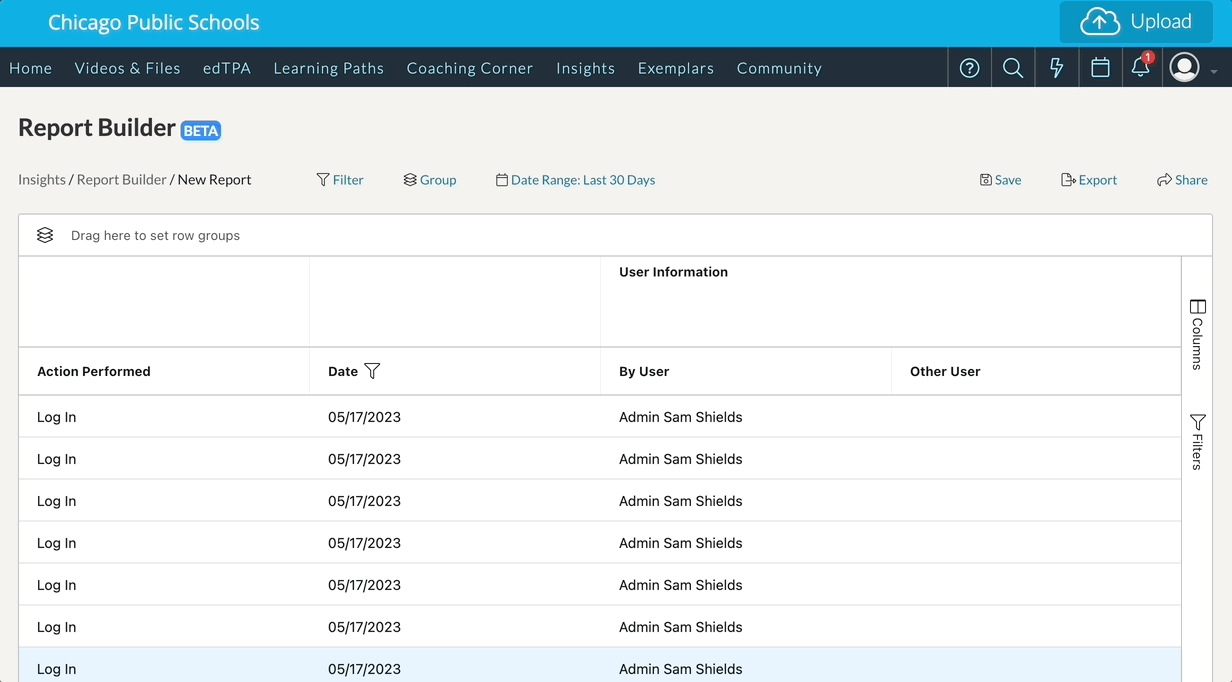Image resolution: width=1232 pixels, height=682 pixels.
Task: Open search with the magnifier icon
Action: click(1013, 68)
